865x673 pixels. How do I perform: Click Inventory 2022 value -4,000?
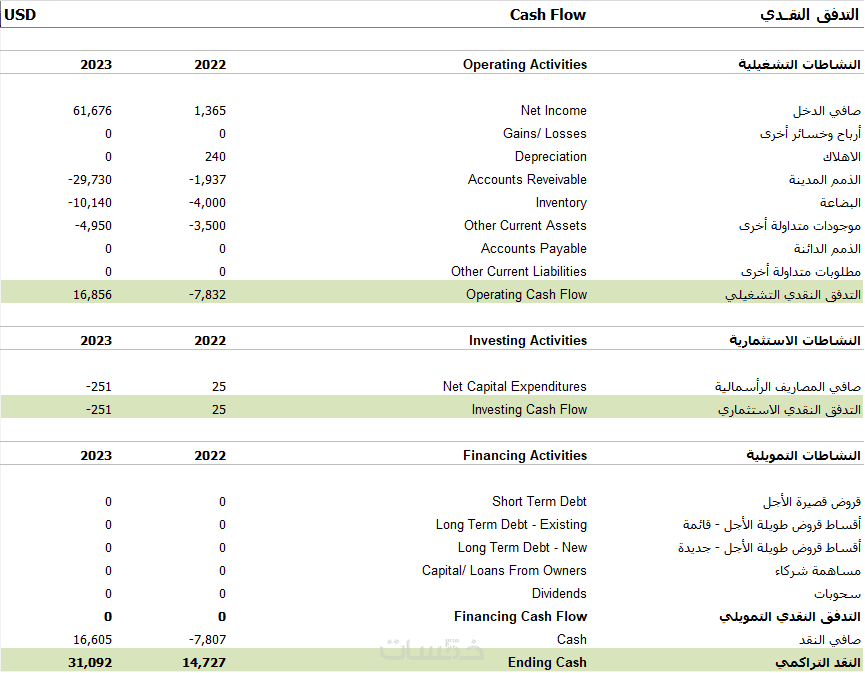pos(207,203)
